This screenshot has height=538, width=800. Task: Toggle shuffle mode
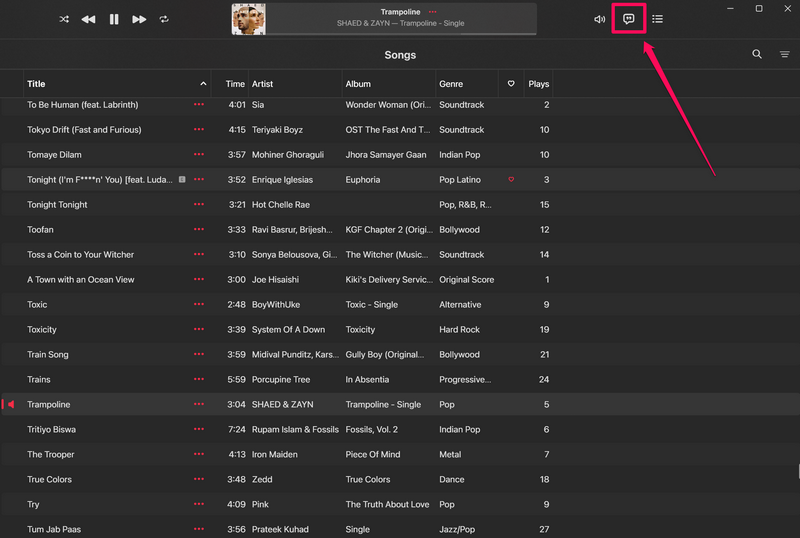click(64, 19)
